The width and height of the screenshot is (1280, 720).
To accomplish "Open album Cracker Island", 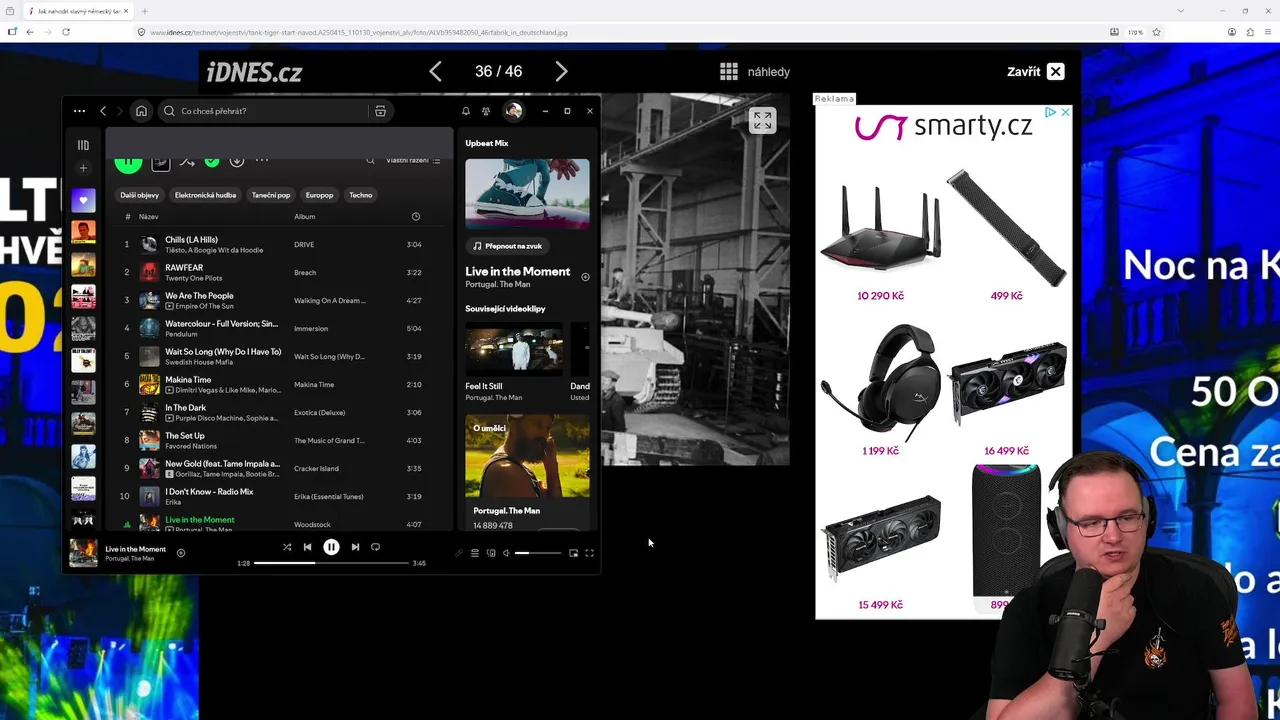I will tap(316, 468).
